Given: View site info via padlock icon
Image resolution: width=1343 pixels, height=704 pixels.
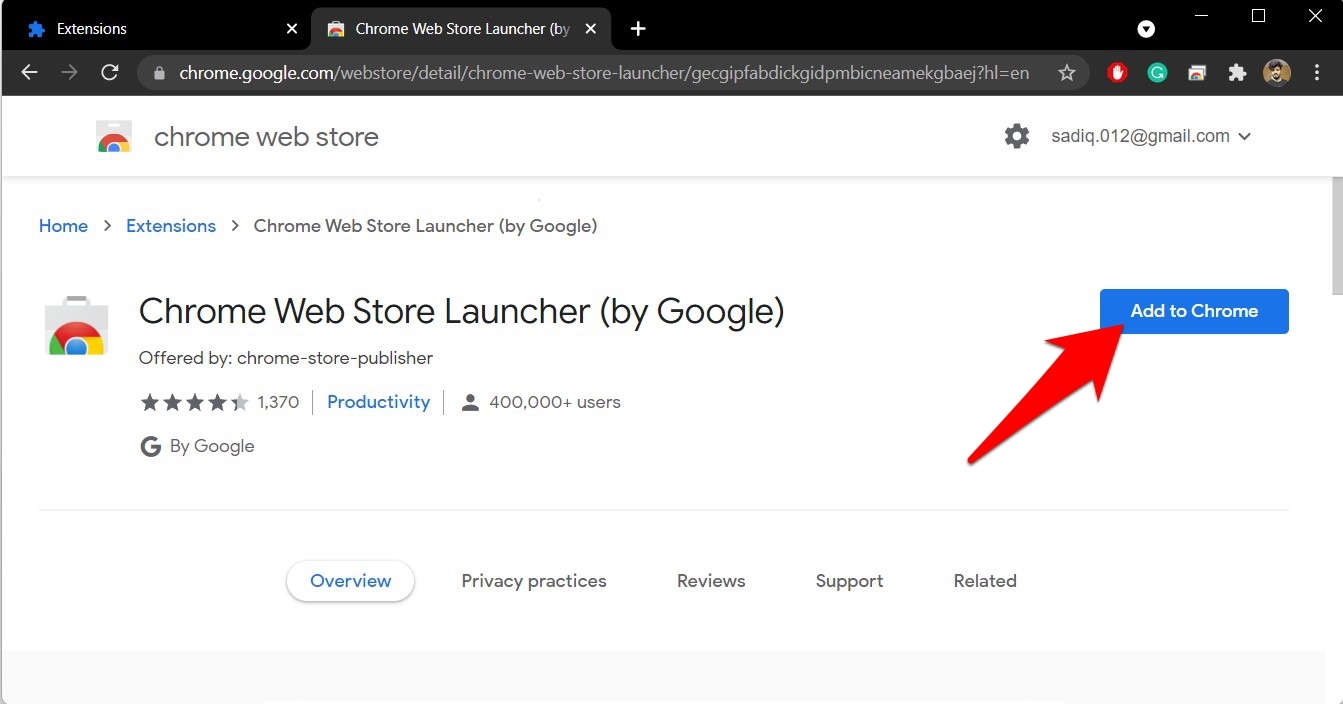Looking at the screenshot, I should click(x=159, y=73).
